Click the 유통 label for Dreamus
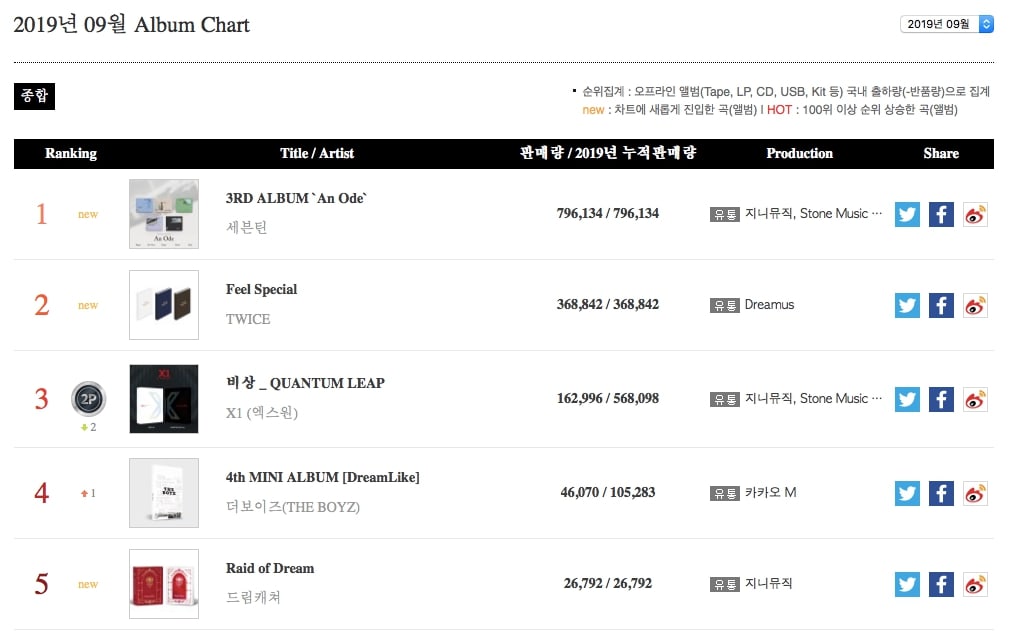 (x=724, y=305)
